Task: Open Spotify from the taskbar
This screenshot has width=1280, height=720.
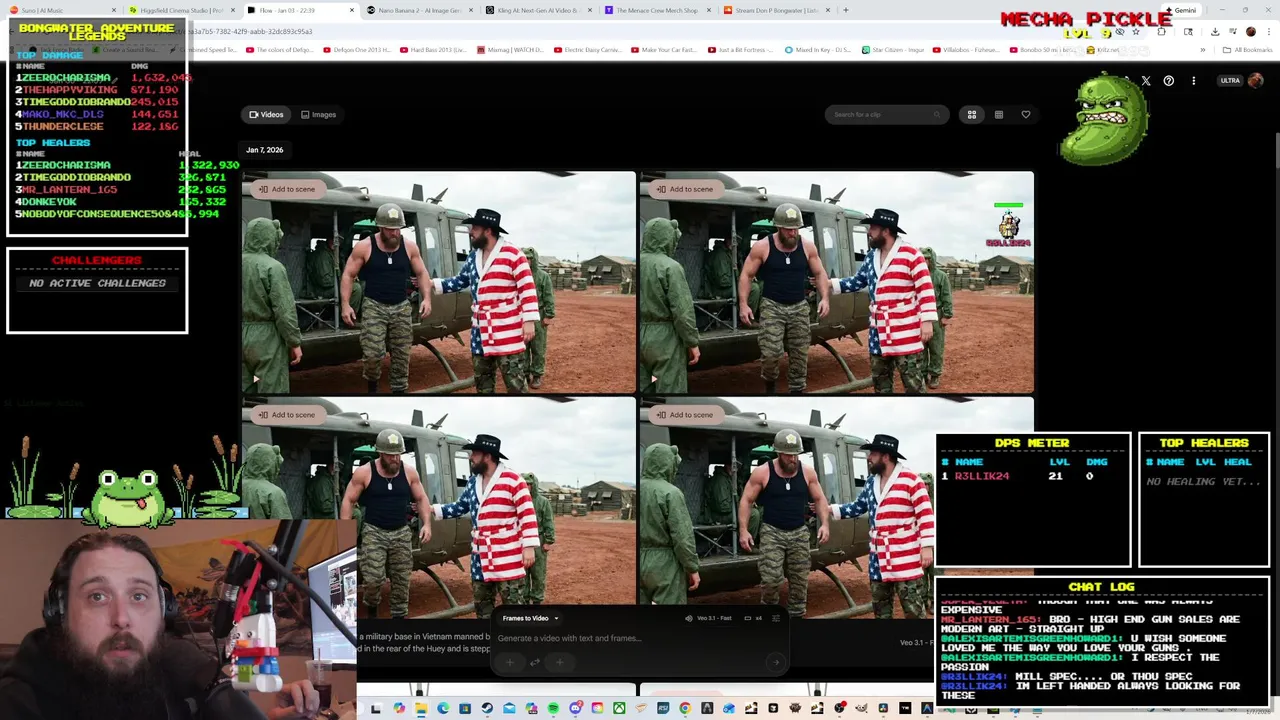Action: (553, 709)
